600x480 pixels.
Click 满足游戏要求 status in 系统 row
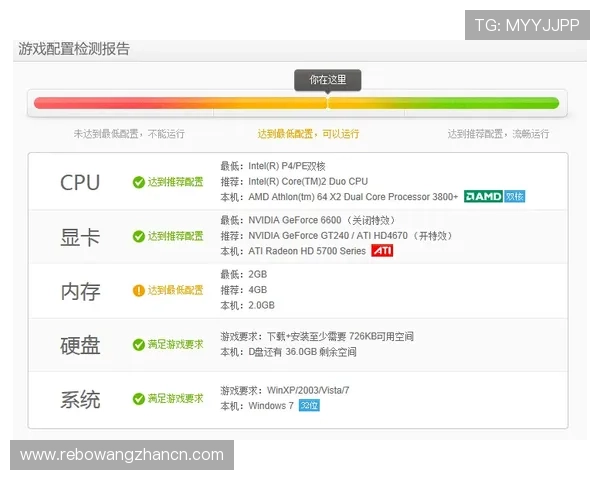pyautogui.click(x=176, y=399)
